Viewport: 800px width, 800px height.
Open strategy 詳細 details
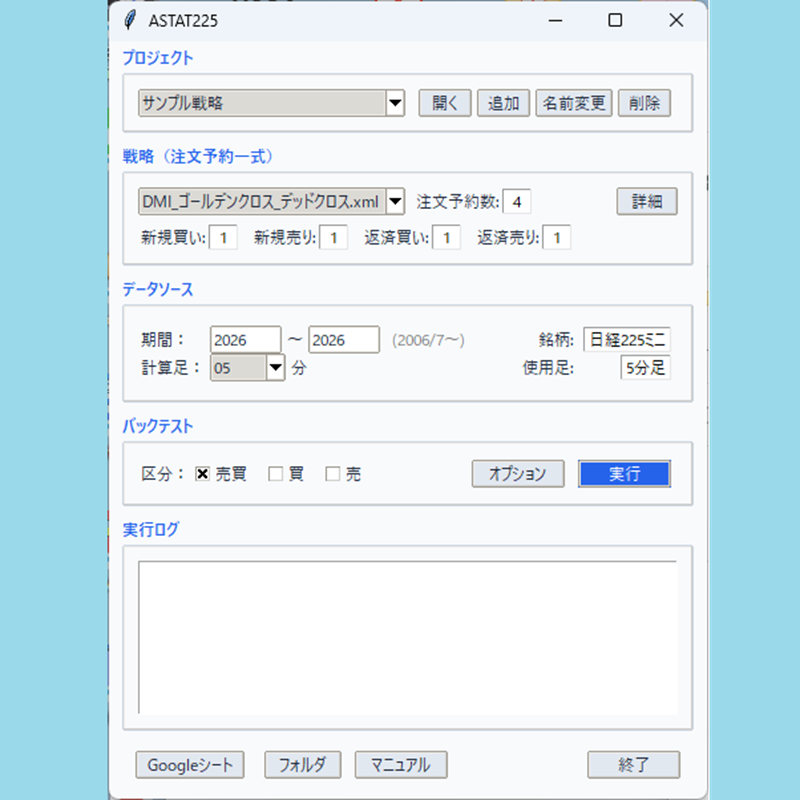click(646, 201)
